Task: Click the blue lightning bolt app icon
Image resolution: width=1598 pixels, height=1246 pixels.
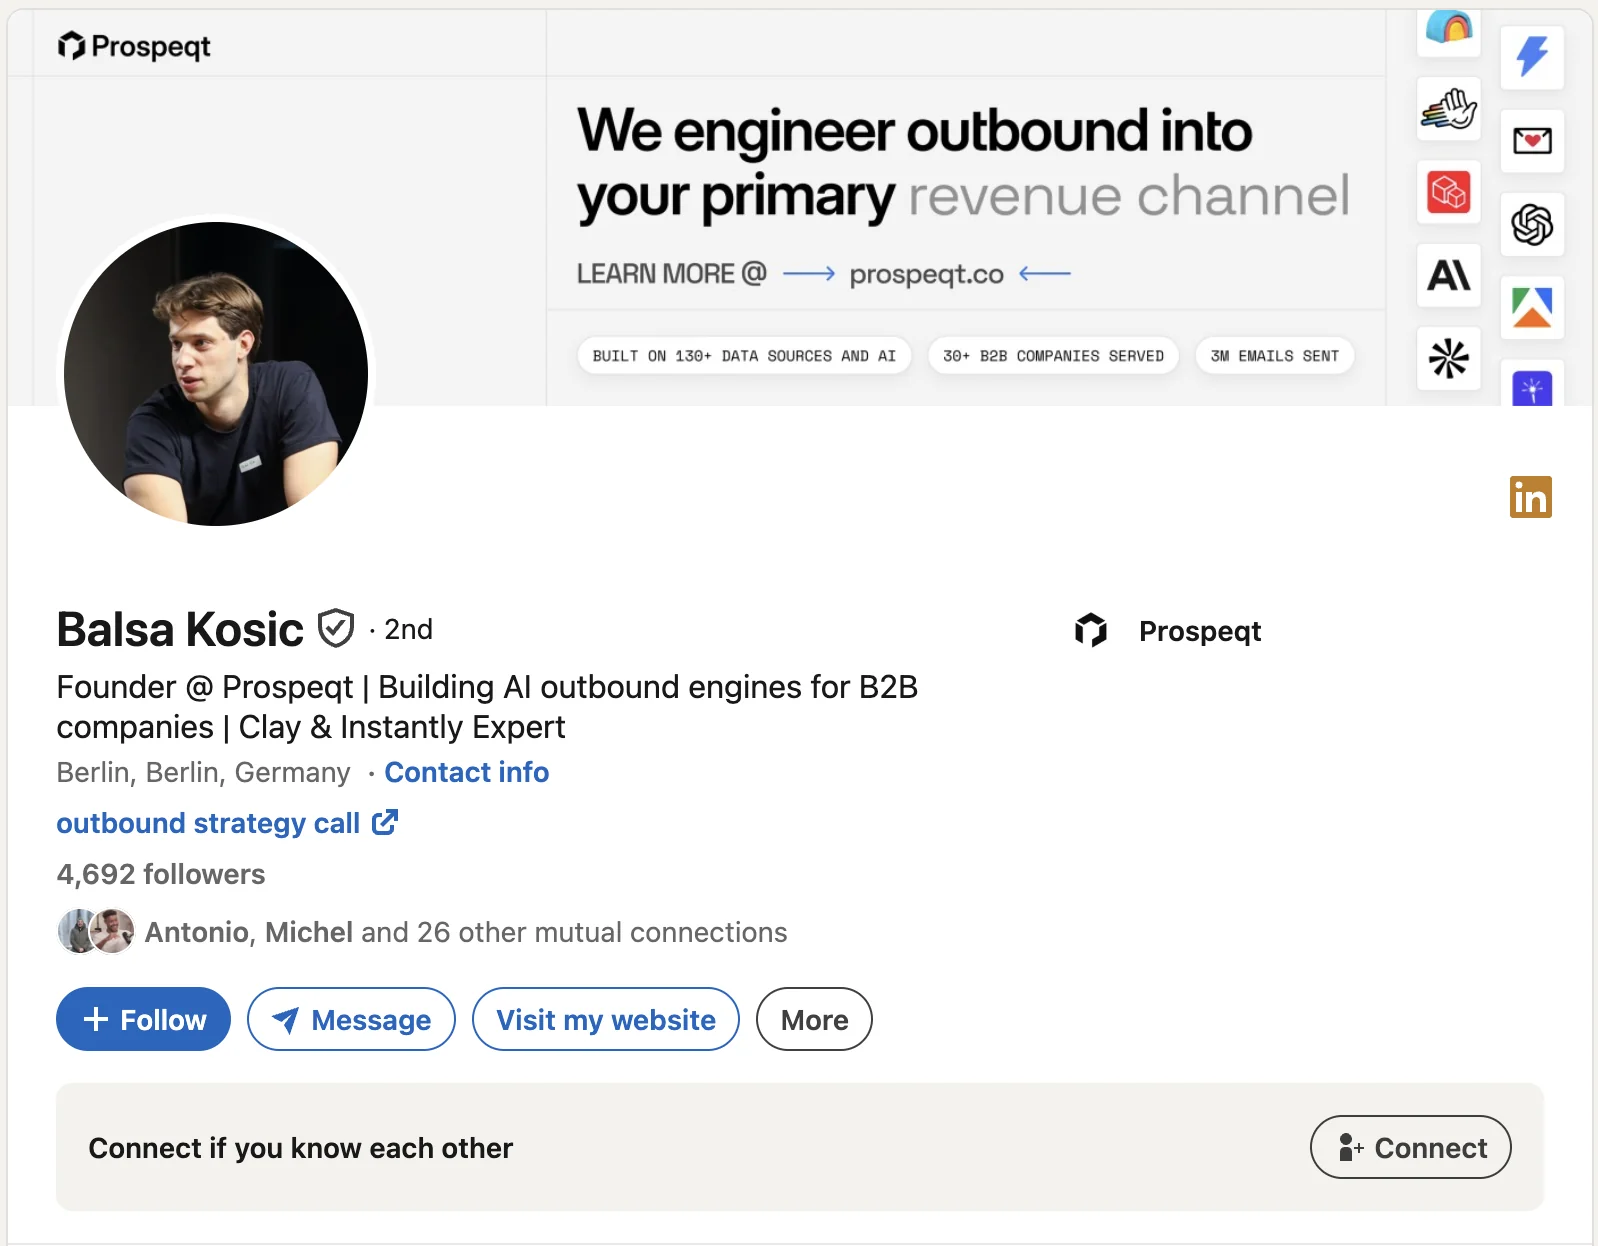Action: click(1532, 57)
